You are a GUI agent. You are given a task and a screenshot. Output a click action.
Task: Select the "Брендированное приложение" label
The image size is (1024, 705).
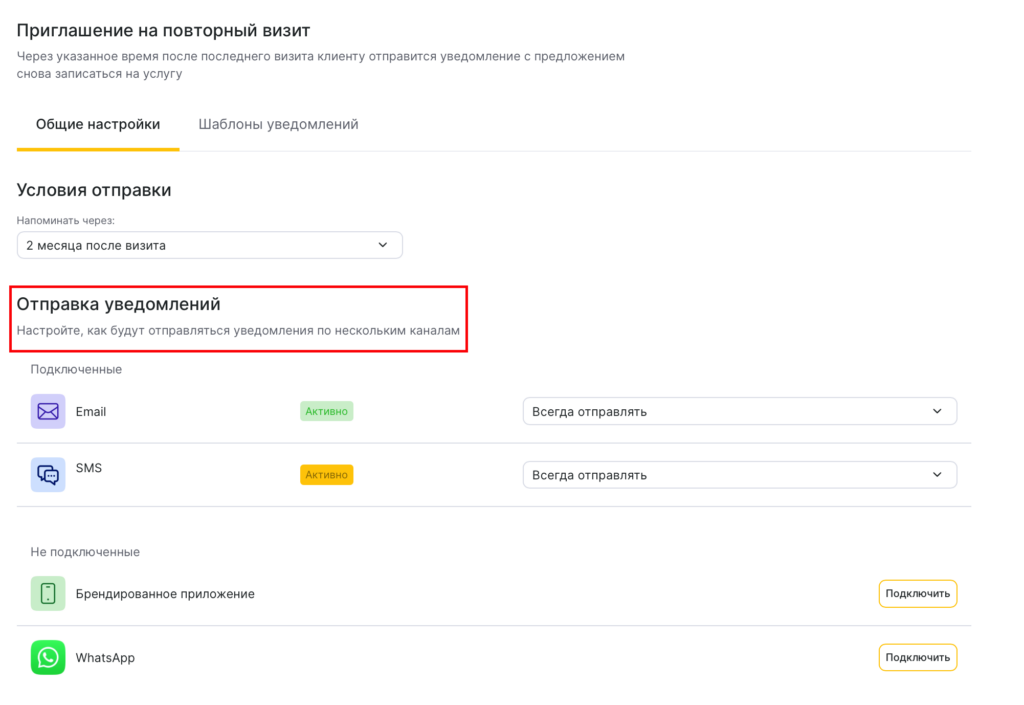click(165, 594)
